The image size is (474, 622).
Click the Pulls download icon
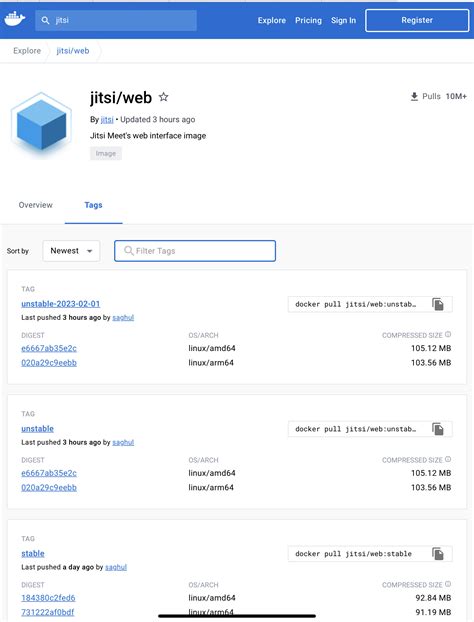pyautogui.click(x=414, y=96)
